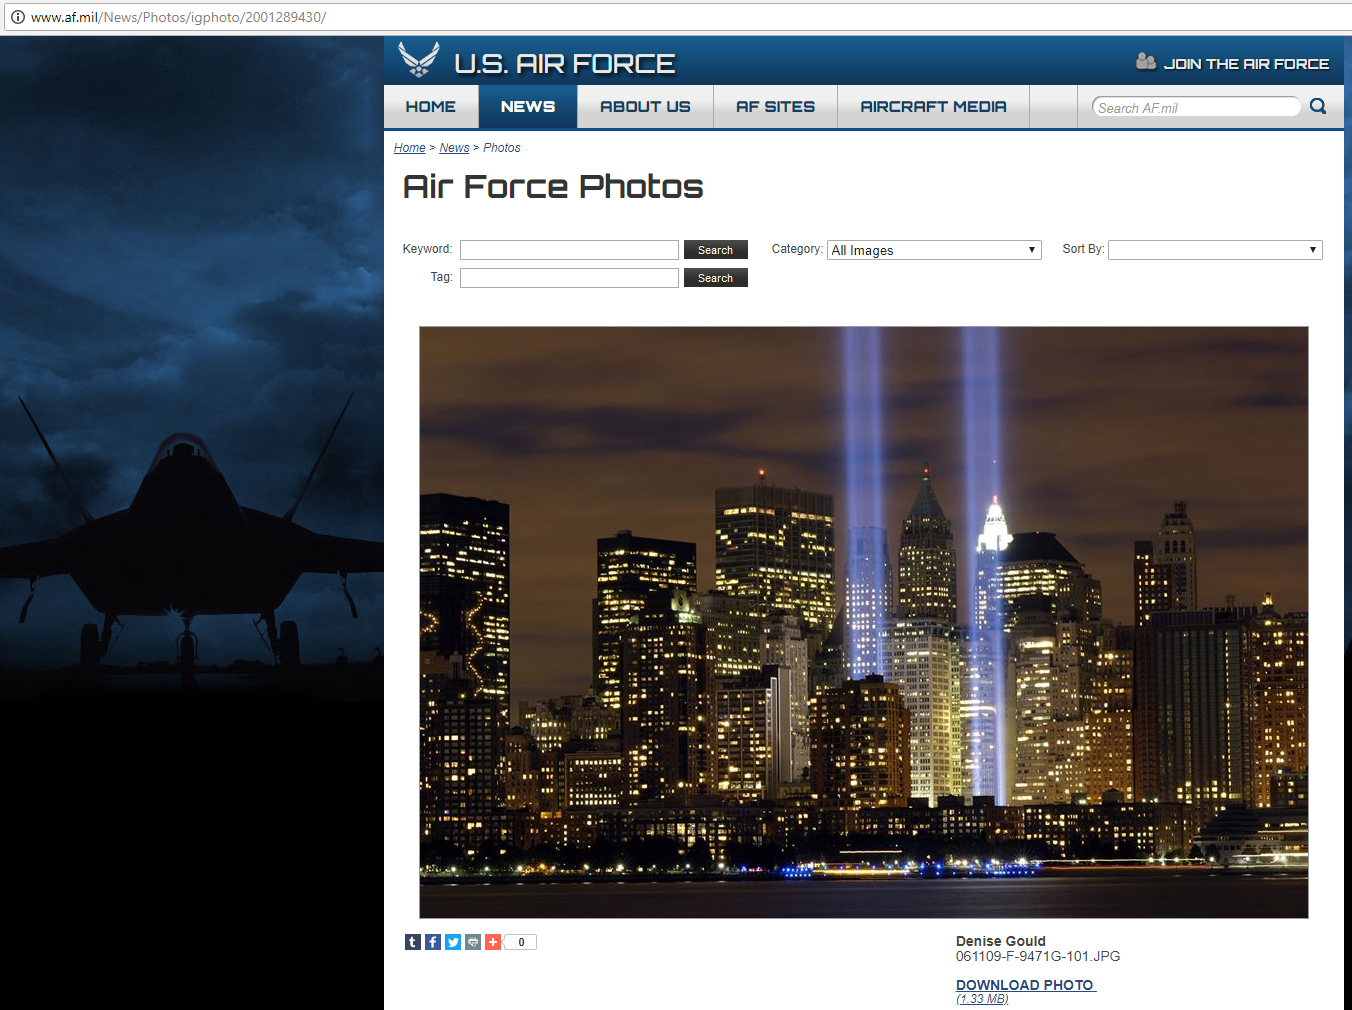Click the Search button beside Keyword field
Image resolution: width=1352 pixels, height=1010 pixels.
pyautogui.click(x=716, y=250)
